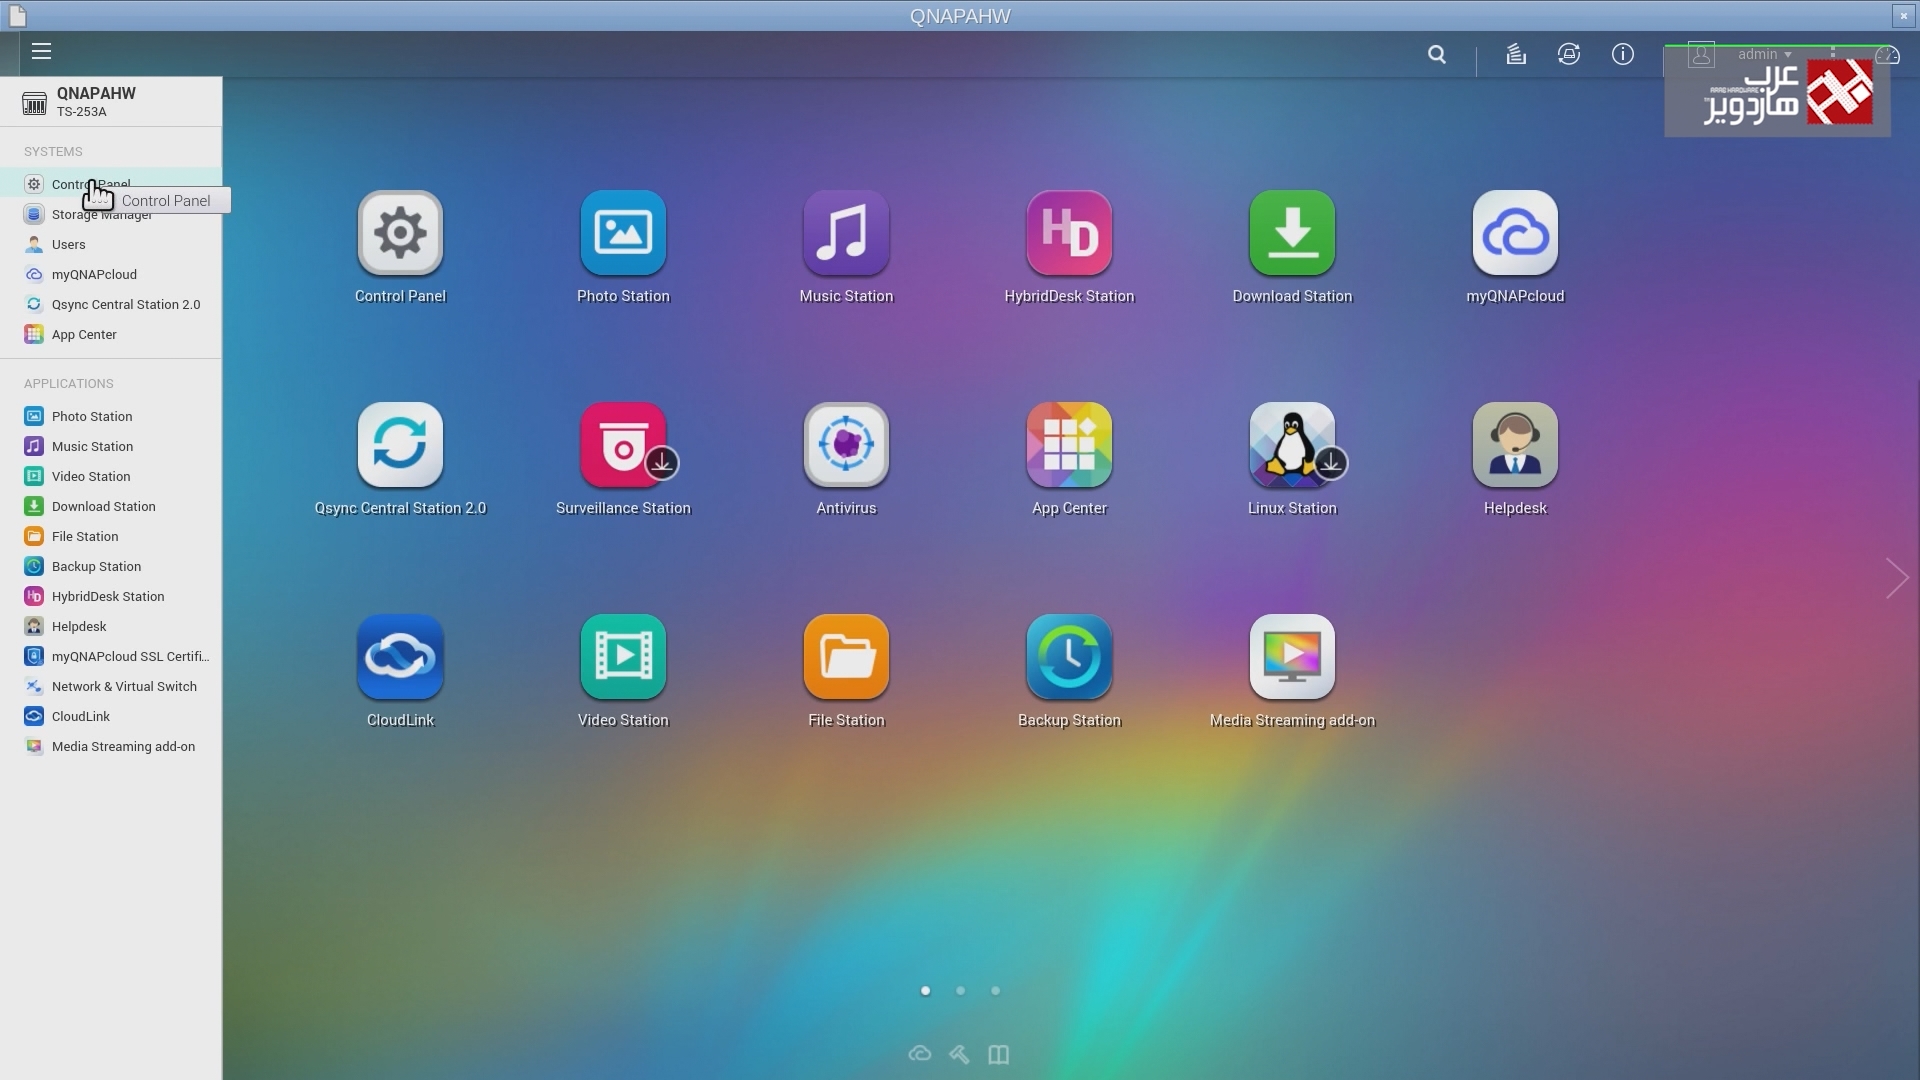Select Storage Manager in sidebar
The width and height of the screenshot is (1920, 1080).
tap(111, 214)
